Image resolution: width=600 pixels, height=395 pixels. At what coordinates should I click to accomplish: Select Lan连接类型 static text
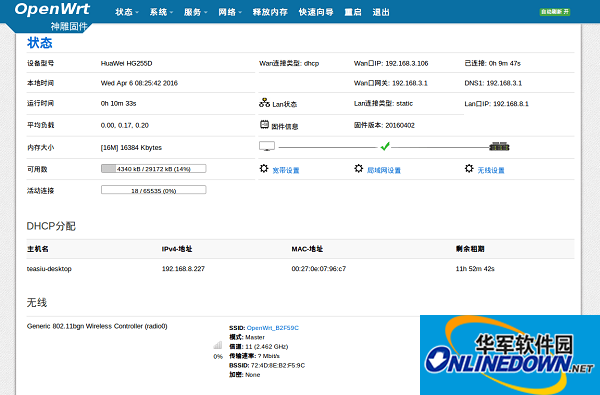(383, 103)
